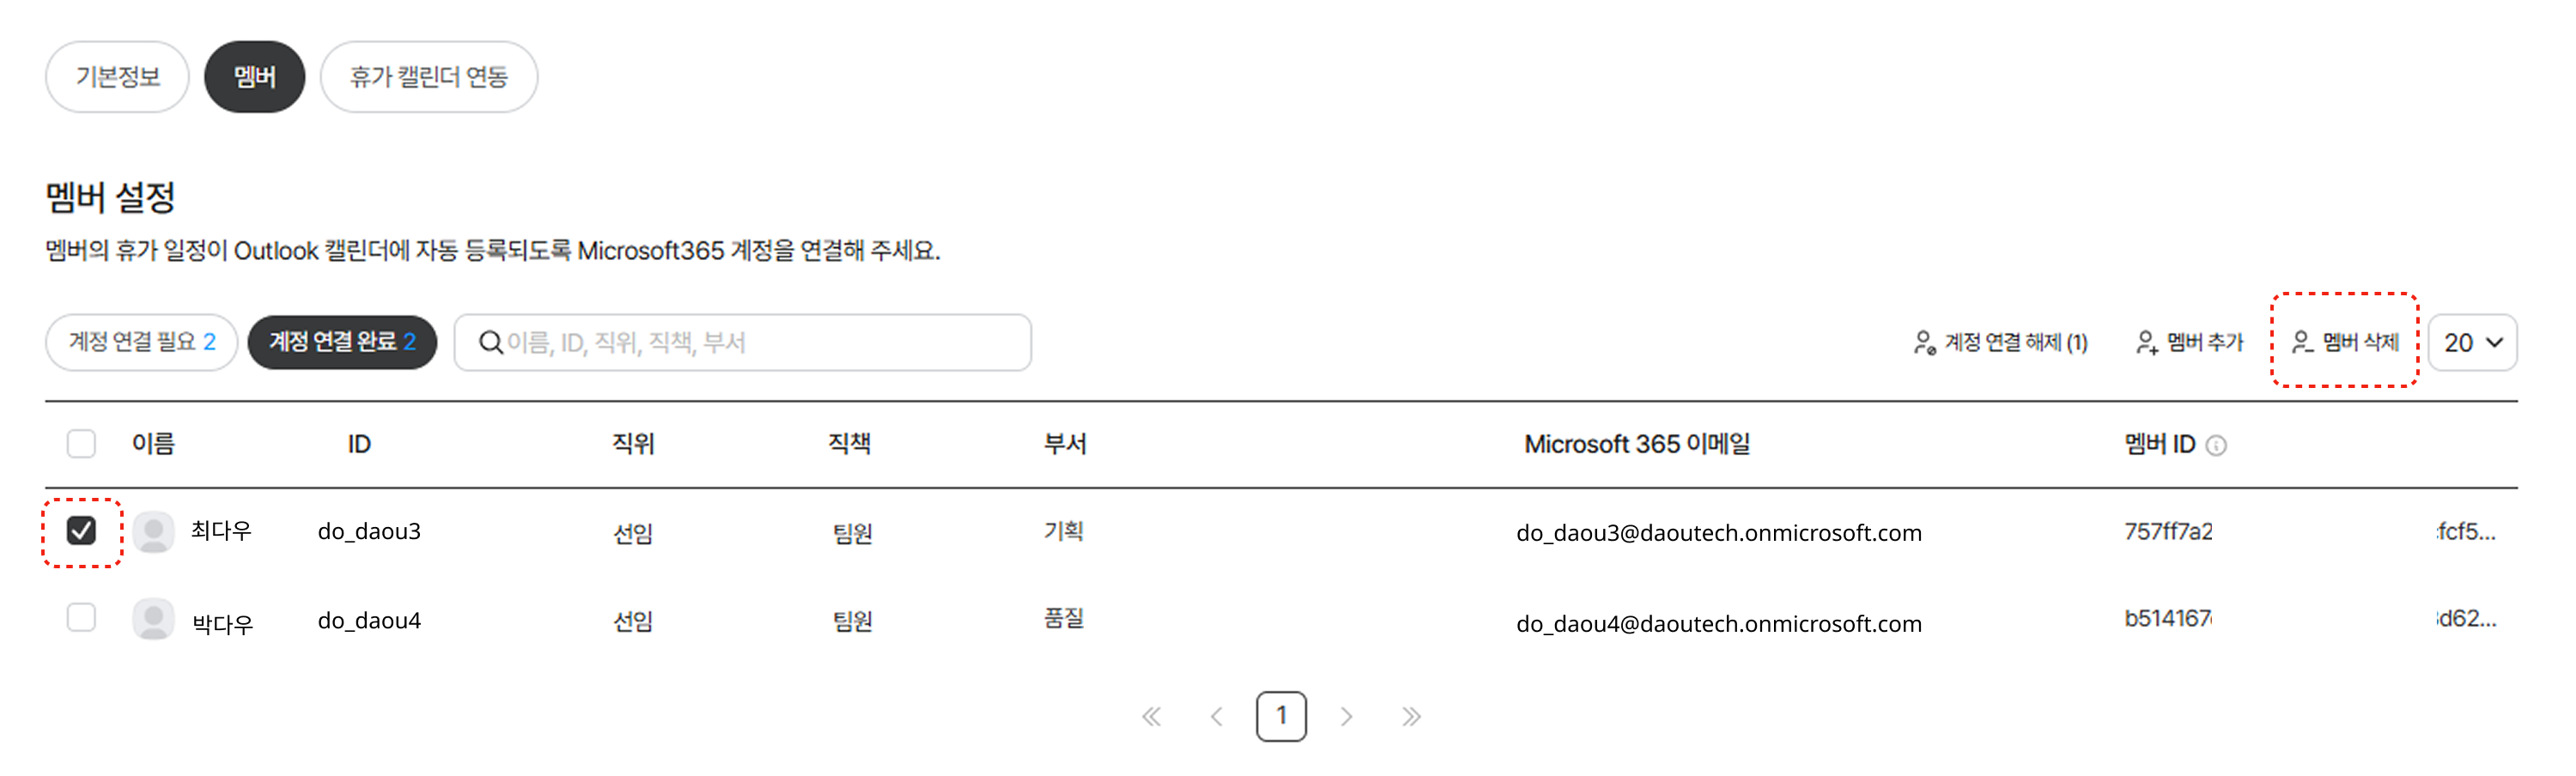Go to last page double-arrow
The height and width of the screenshot is (776, 2576).
[1411, 717]
